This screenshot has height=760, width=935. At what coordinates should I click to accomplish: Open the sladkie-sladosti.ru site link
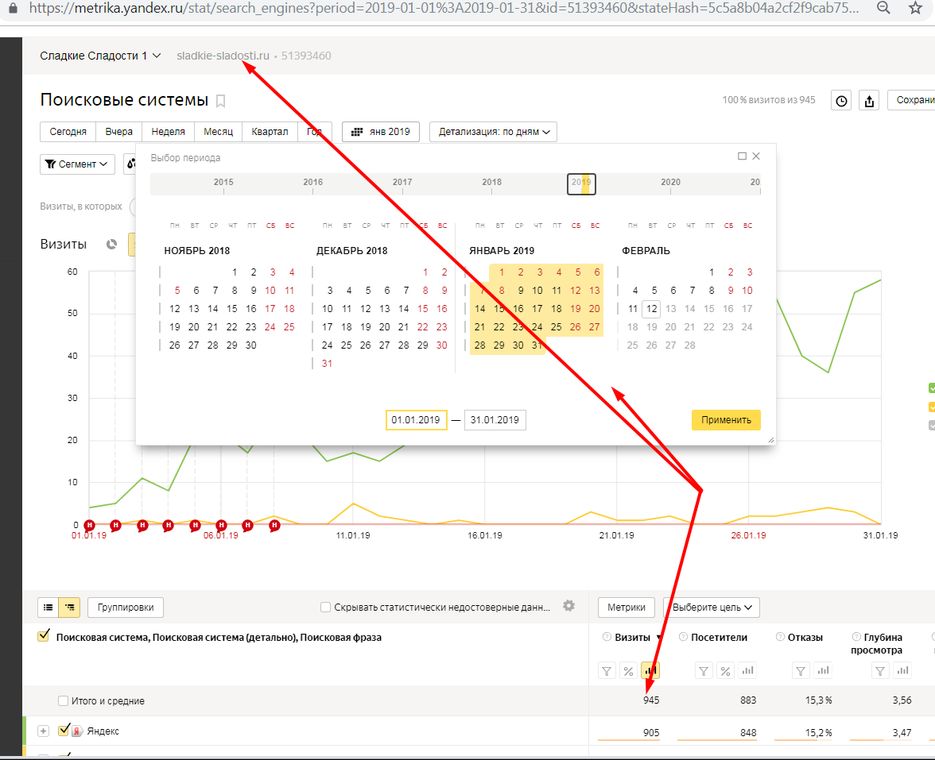pos(223,55)
